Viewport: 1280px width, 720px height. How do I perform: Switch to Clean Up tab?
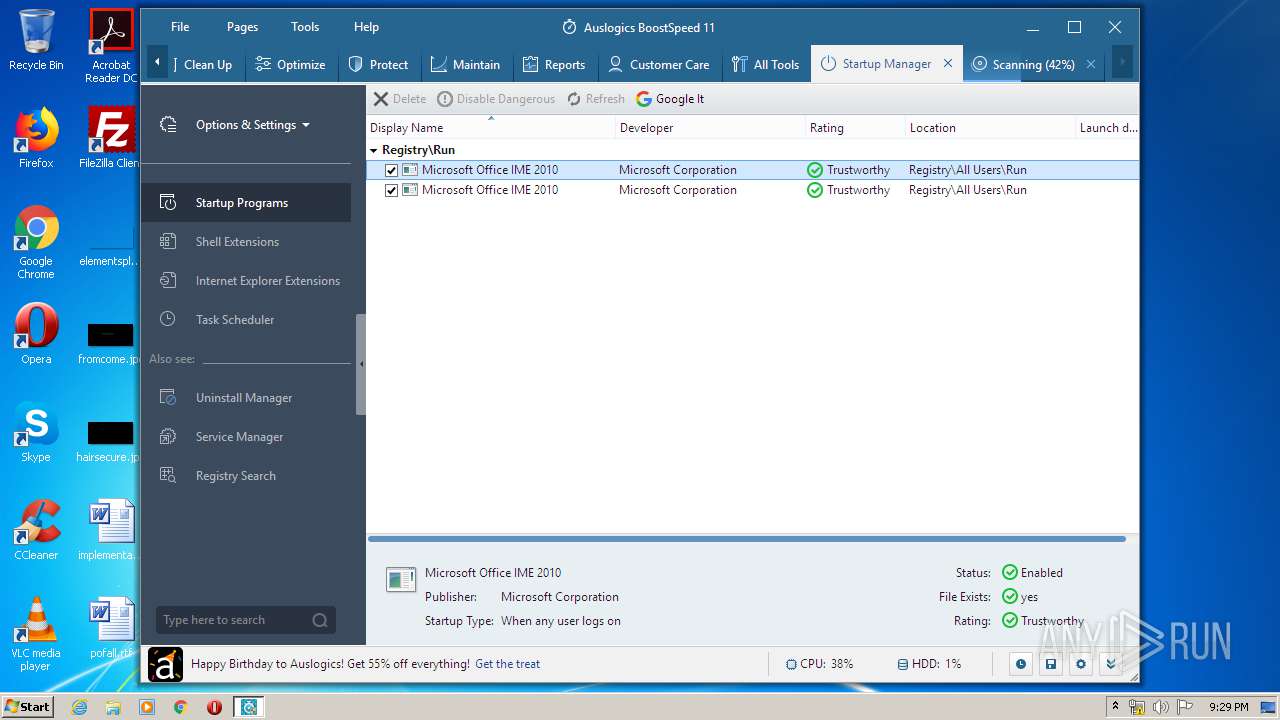pos(207,64)
